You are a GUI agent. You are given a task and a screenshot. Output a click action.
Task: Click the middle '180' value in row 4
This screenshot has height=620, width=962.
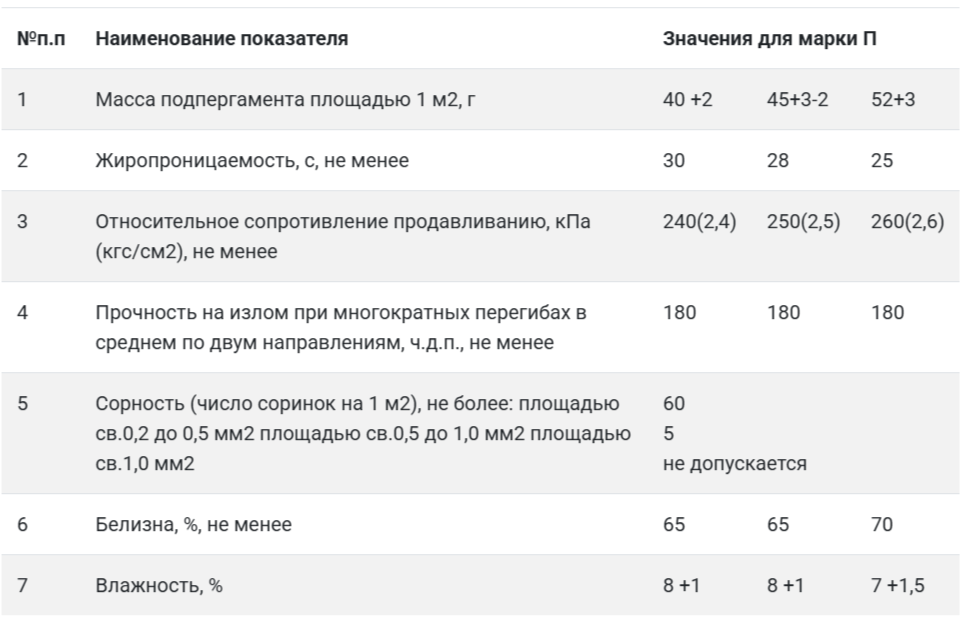783,312
